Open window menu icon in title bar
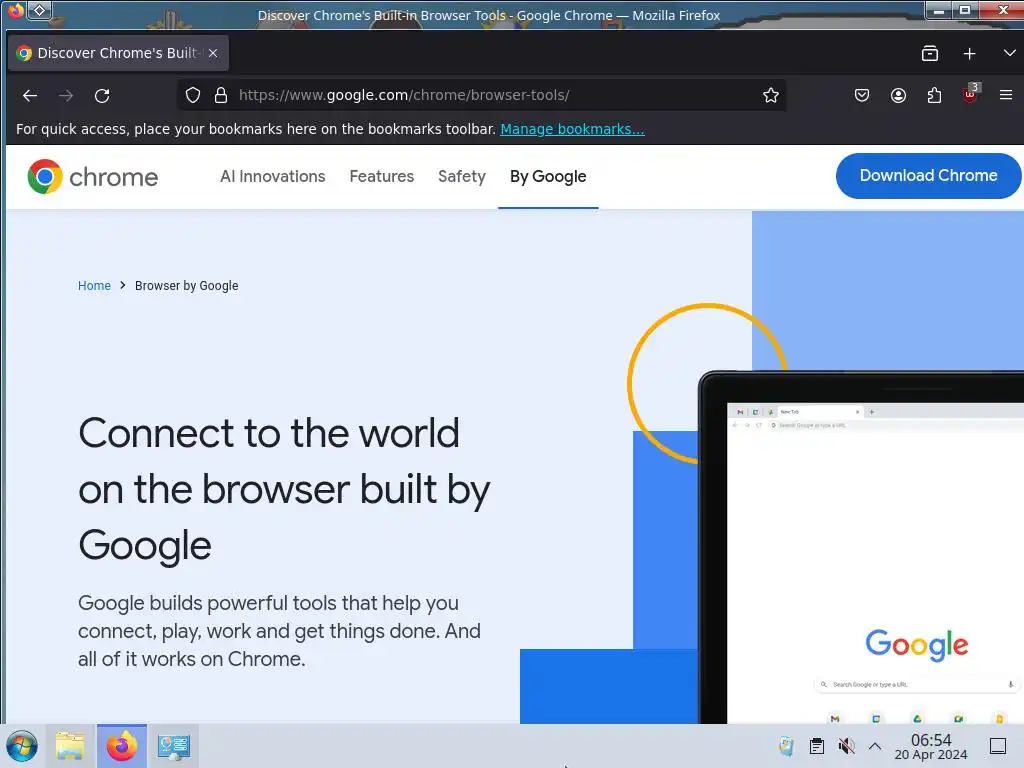Viewport: 1024px width, 768px height. pos(16,10)
